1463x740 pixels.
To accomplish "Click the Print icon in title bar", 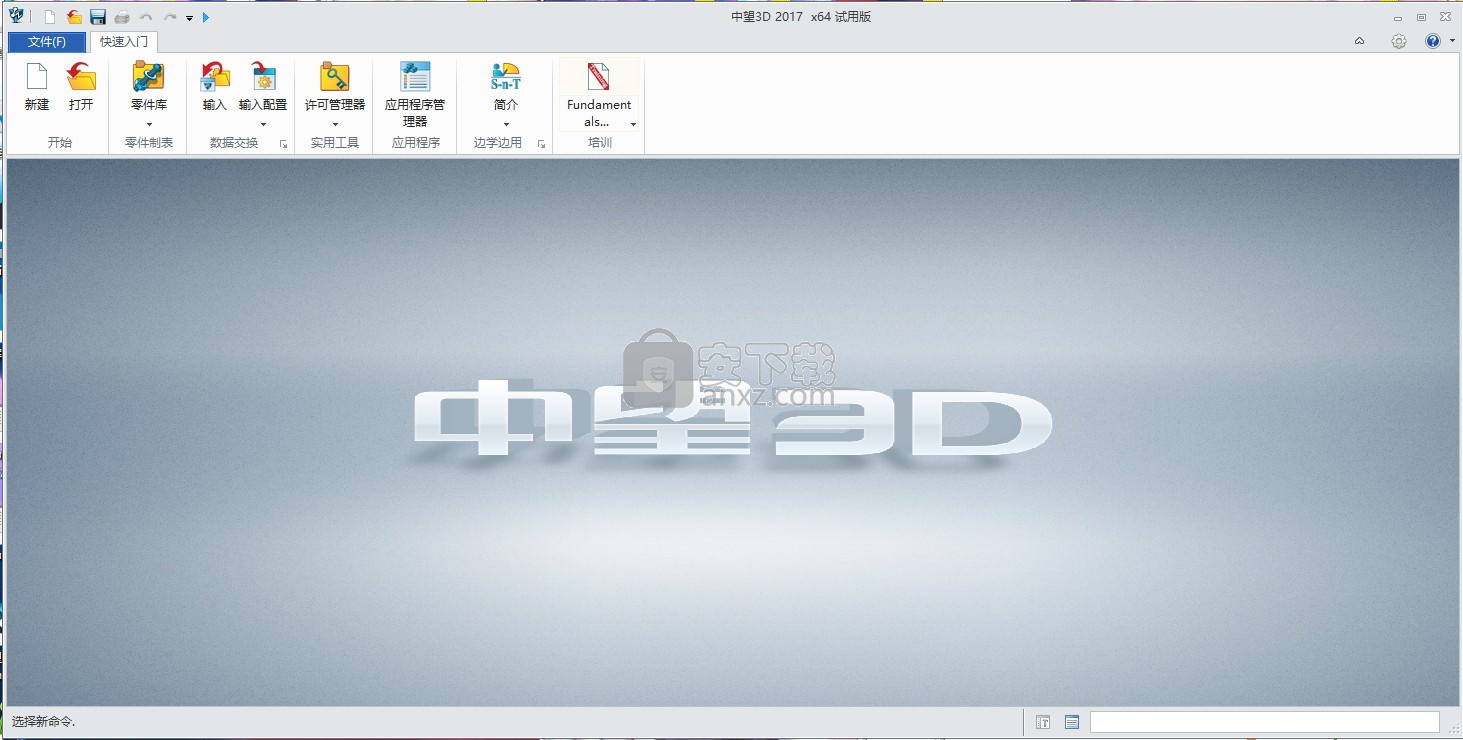I will coord(122,17).
